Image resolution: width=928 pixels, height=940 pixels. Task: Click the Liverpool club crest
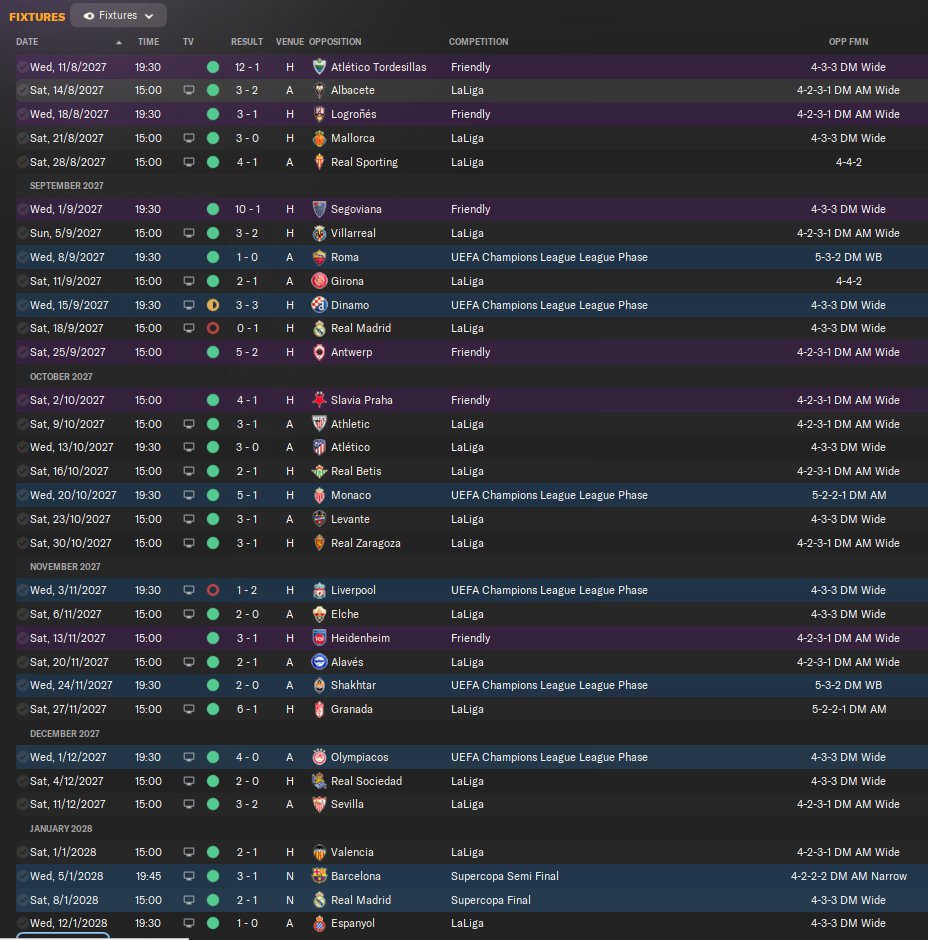click(319, 590)
